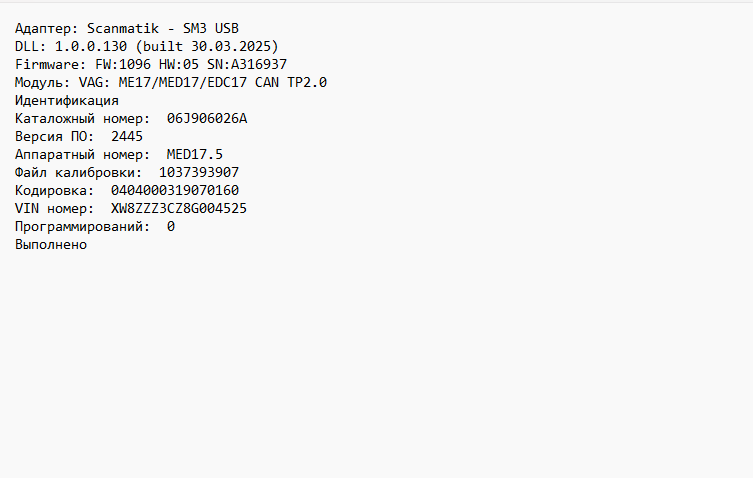This screenshot has height=478, width=753.
Task: Click the software version value 2445
Action: point(127,136)
